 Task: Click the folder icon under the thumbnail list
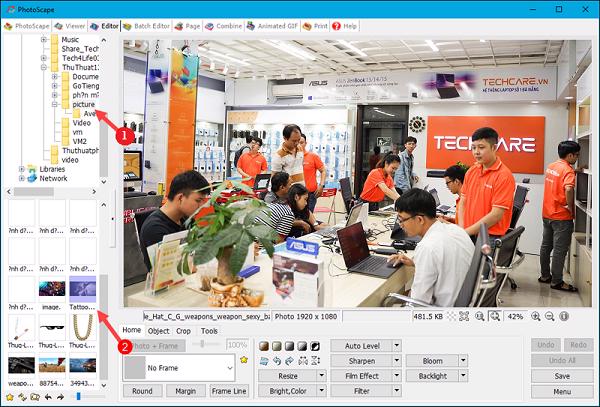pos(35,397)
